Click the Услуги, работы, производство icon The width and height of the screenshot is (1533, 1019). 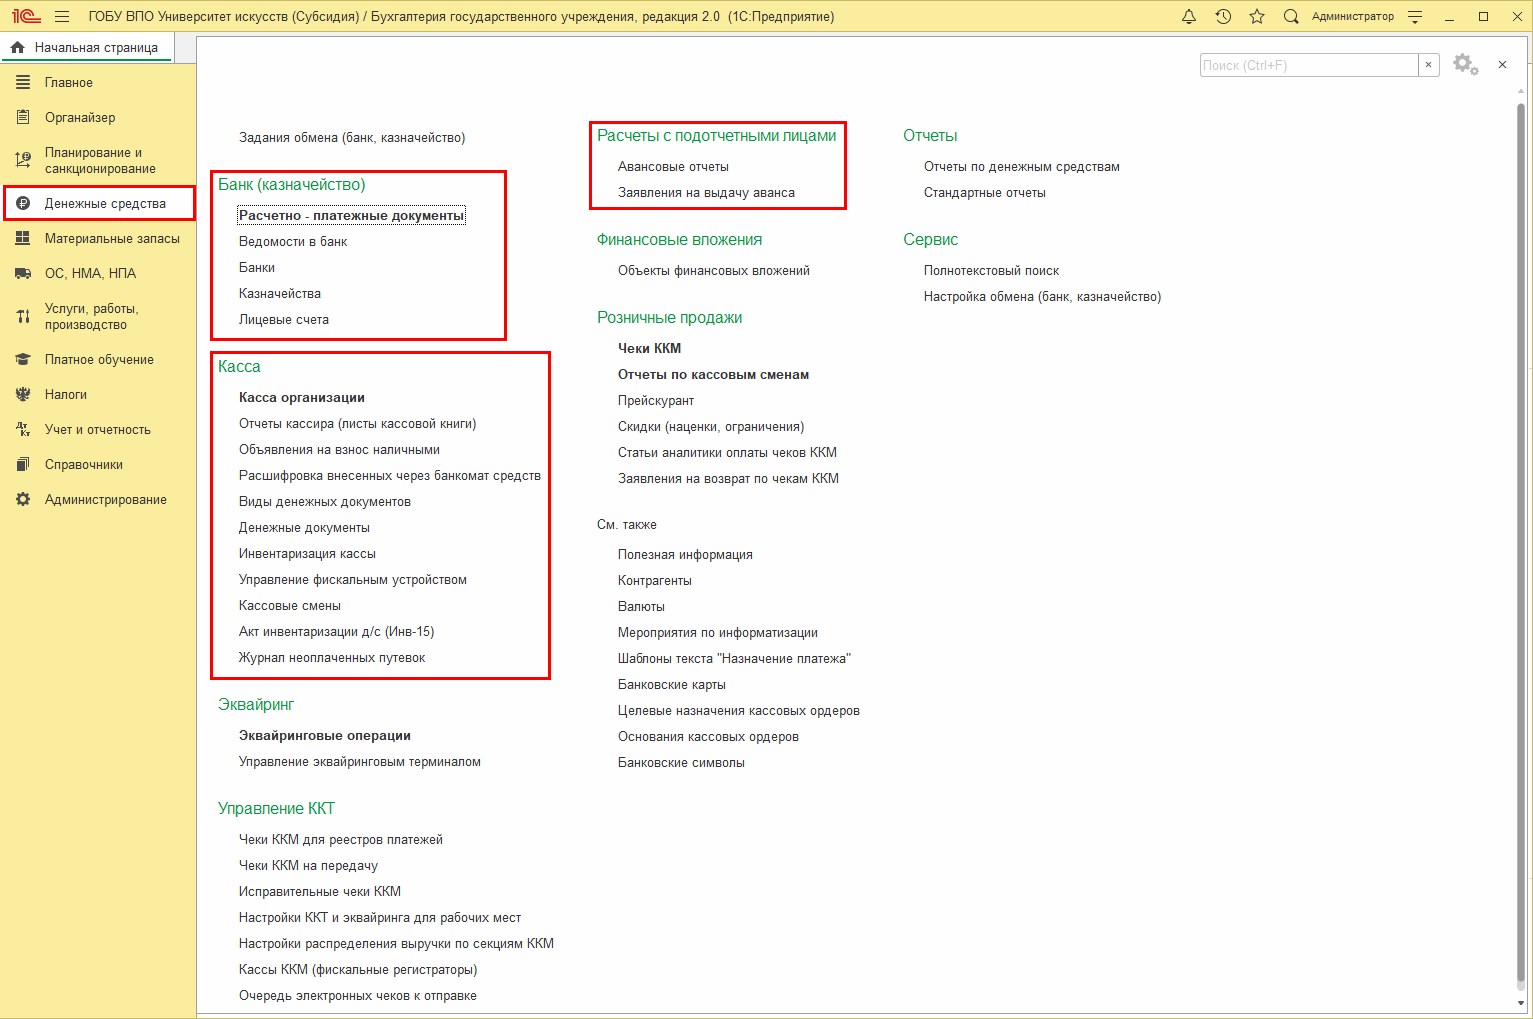[23, 316]
